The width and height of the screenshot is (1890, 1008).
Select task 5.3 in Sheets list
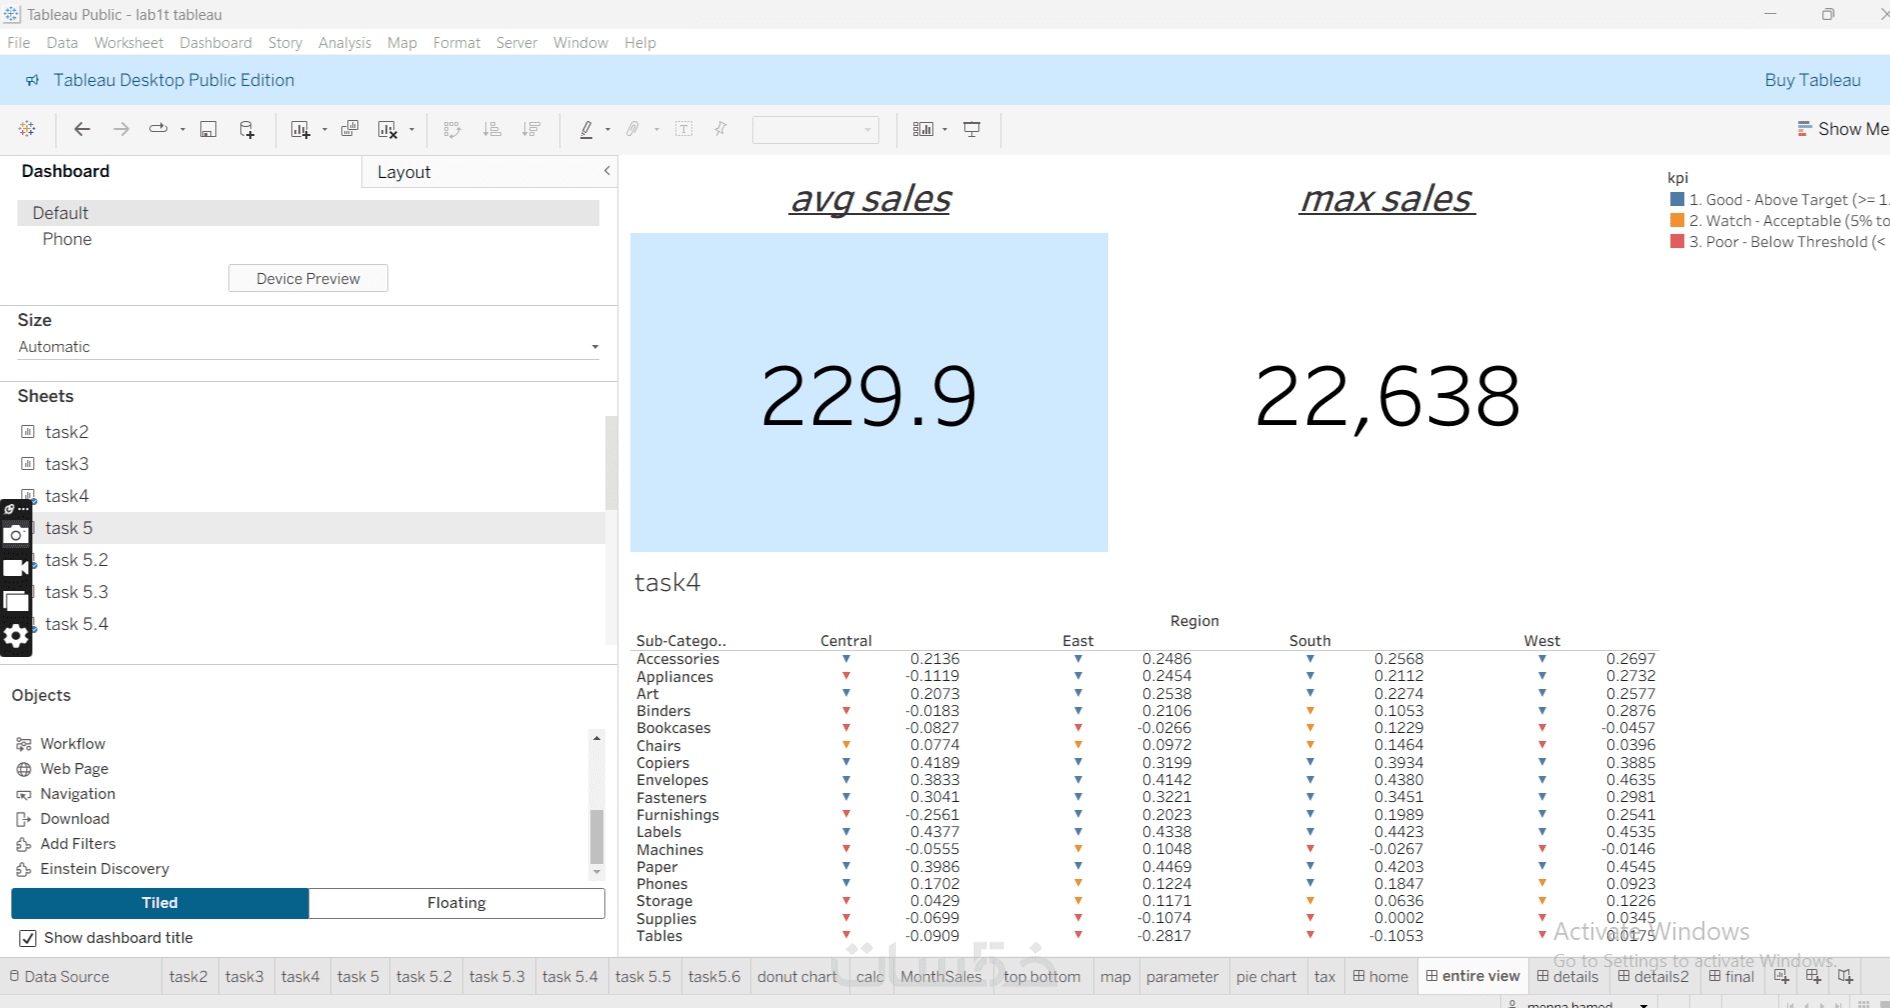[77, 592]
